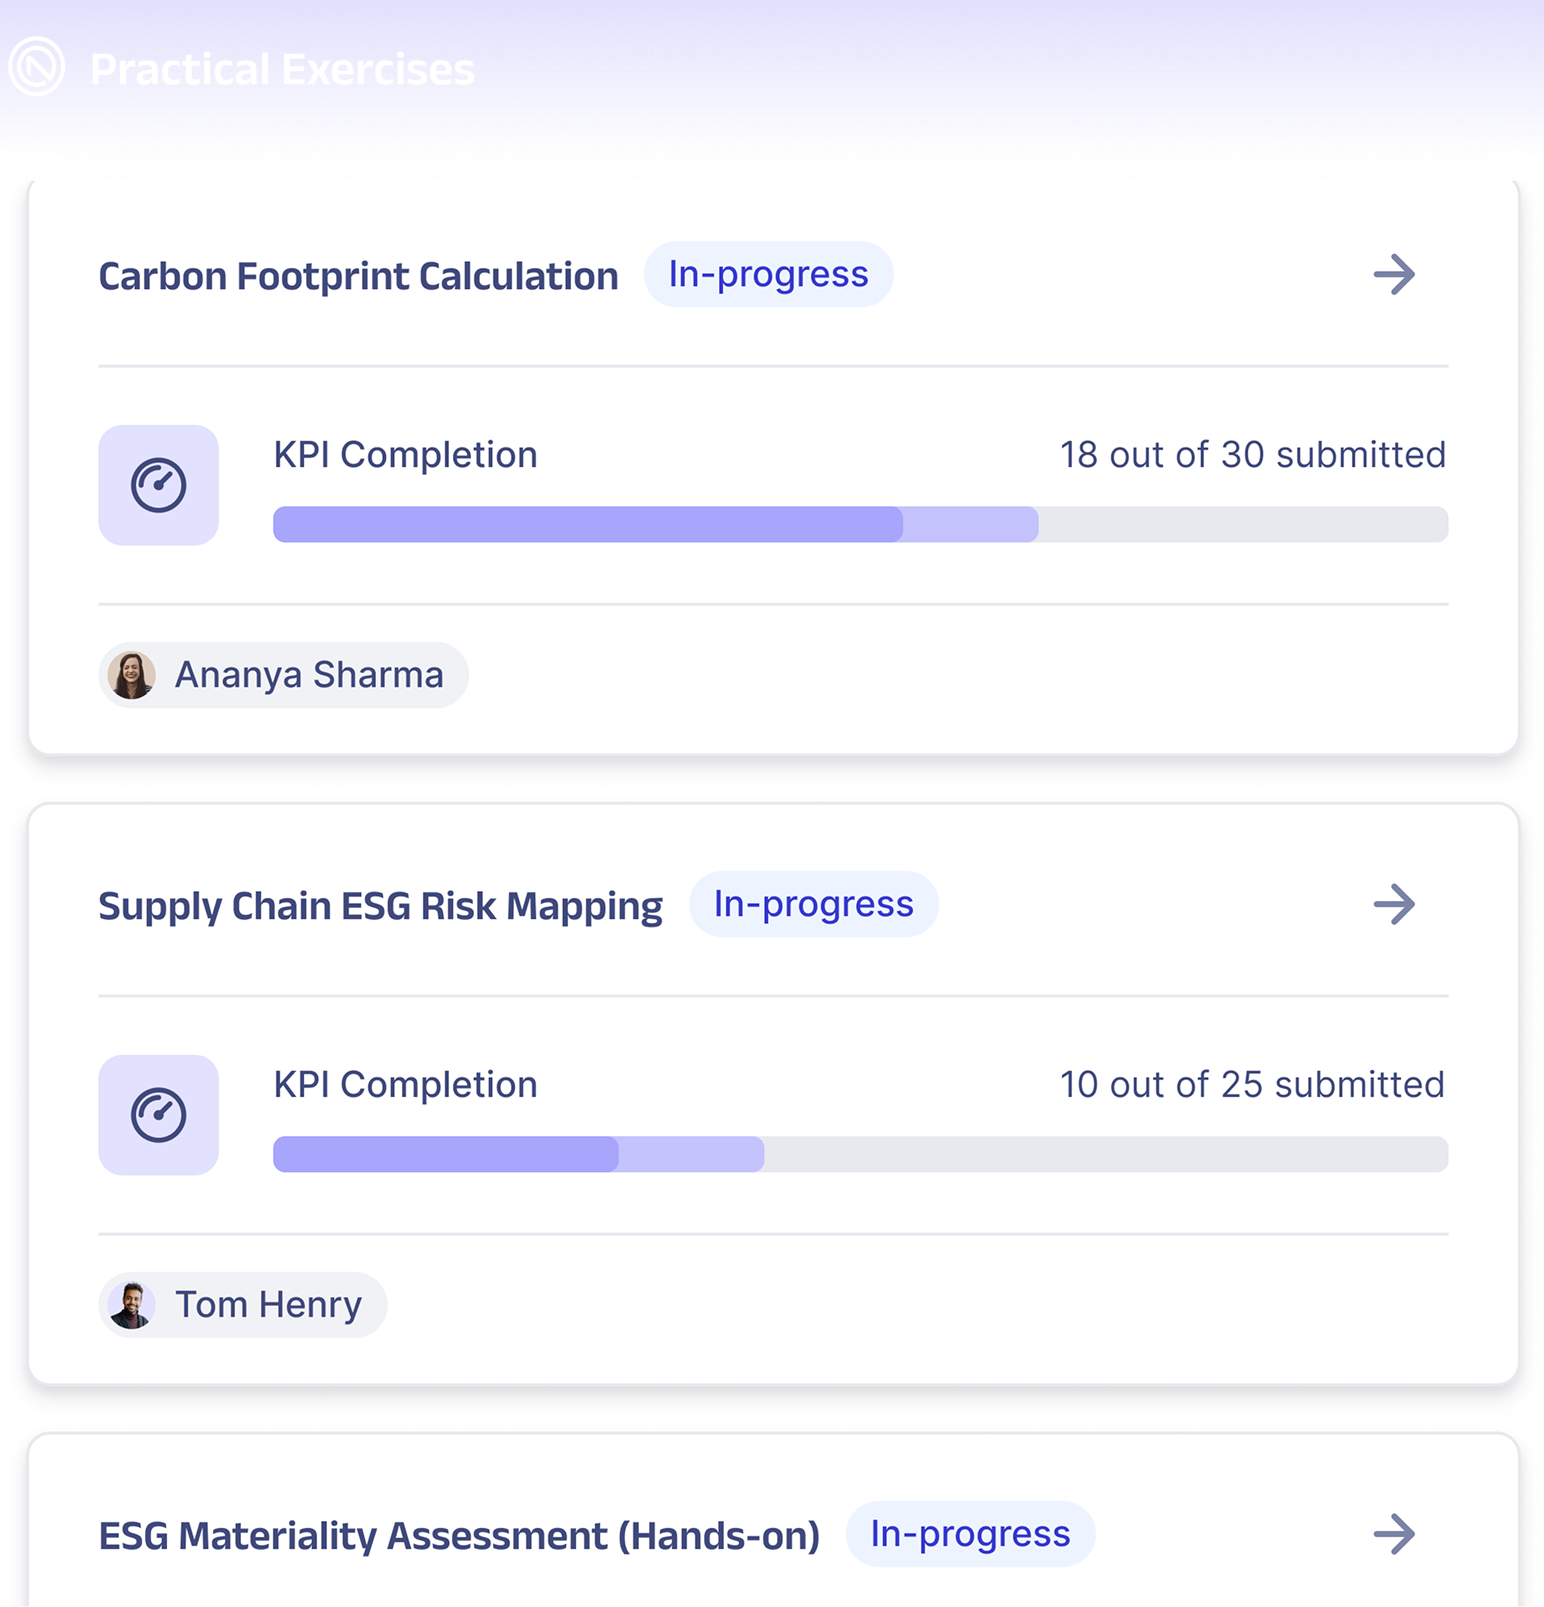Screen dimensions: 1544x1607
Task: Click the Practical Exercises header title
Action: click(282, 70)
